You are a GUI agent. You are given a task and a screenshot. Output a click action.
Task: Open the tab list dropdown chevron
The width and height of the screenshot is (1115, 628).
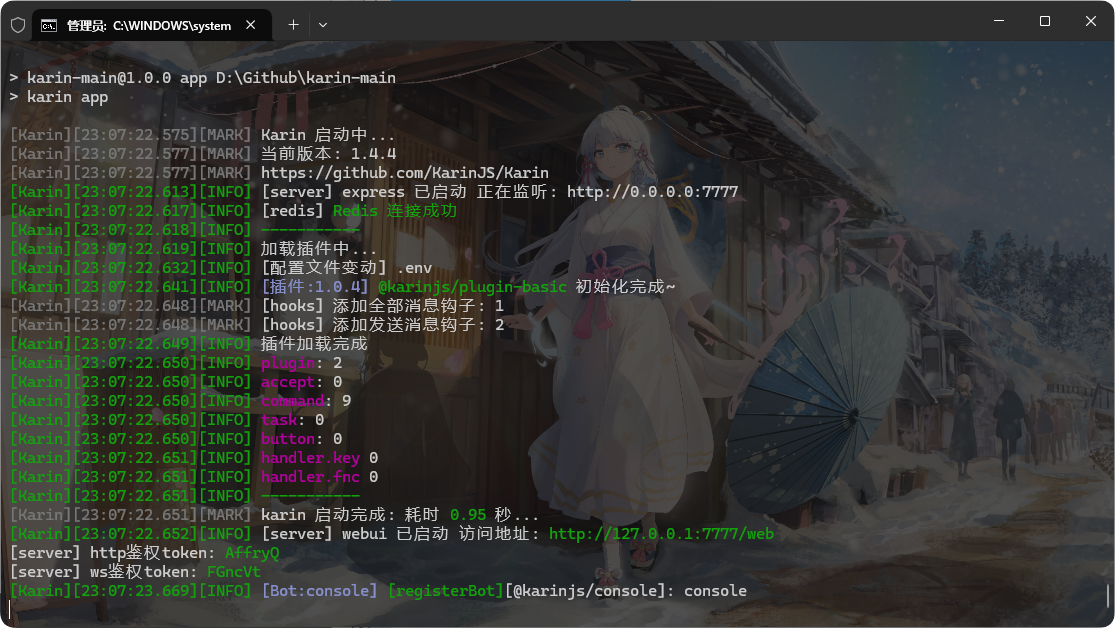[322, 24]
